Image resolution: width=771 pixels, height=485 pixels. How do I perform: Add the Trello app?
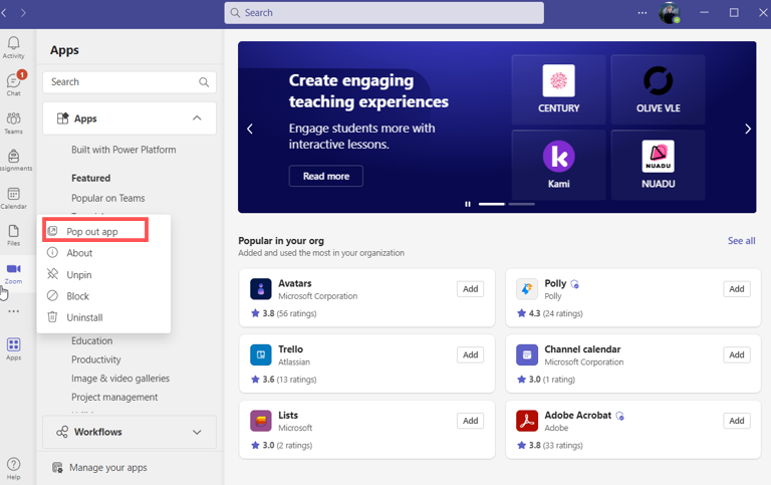(x=470, y=355)
